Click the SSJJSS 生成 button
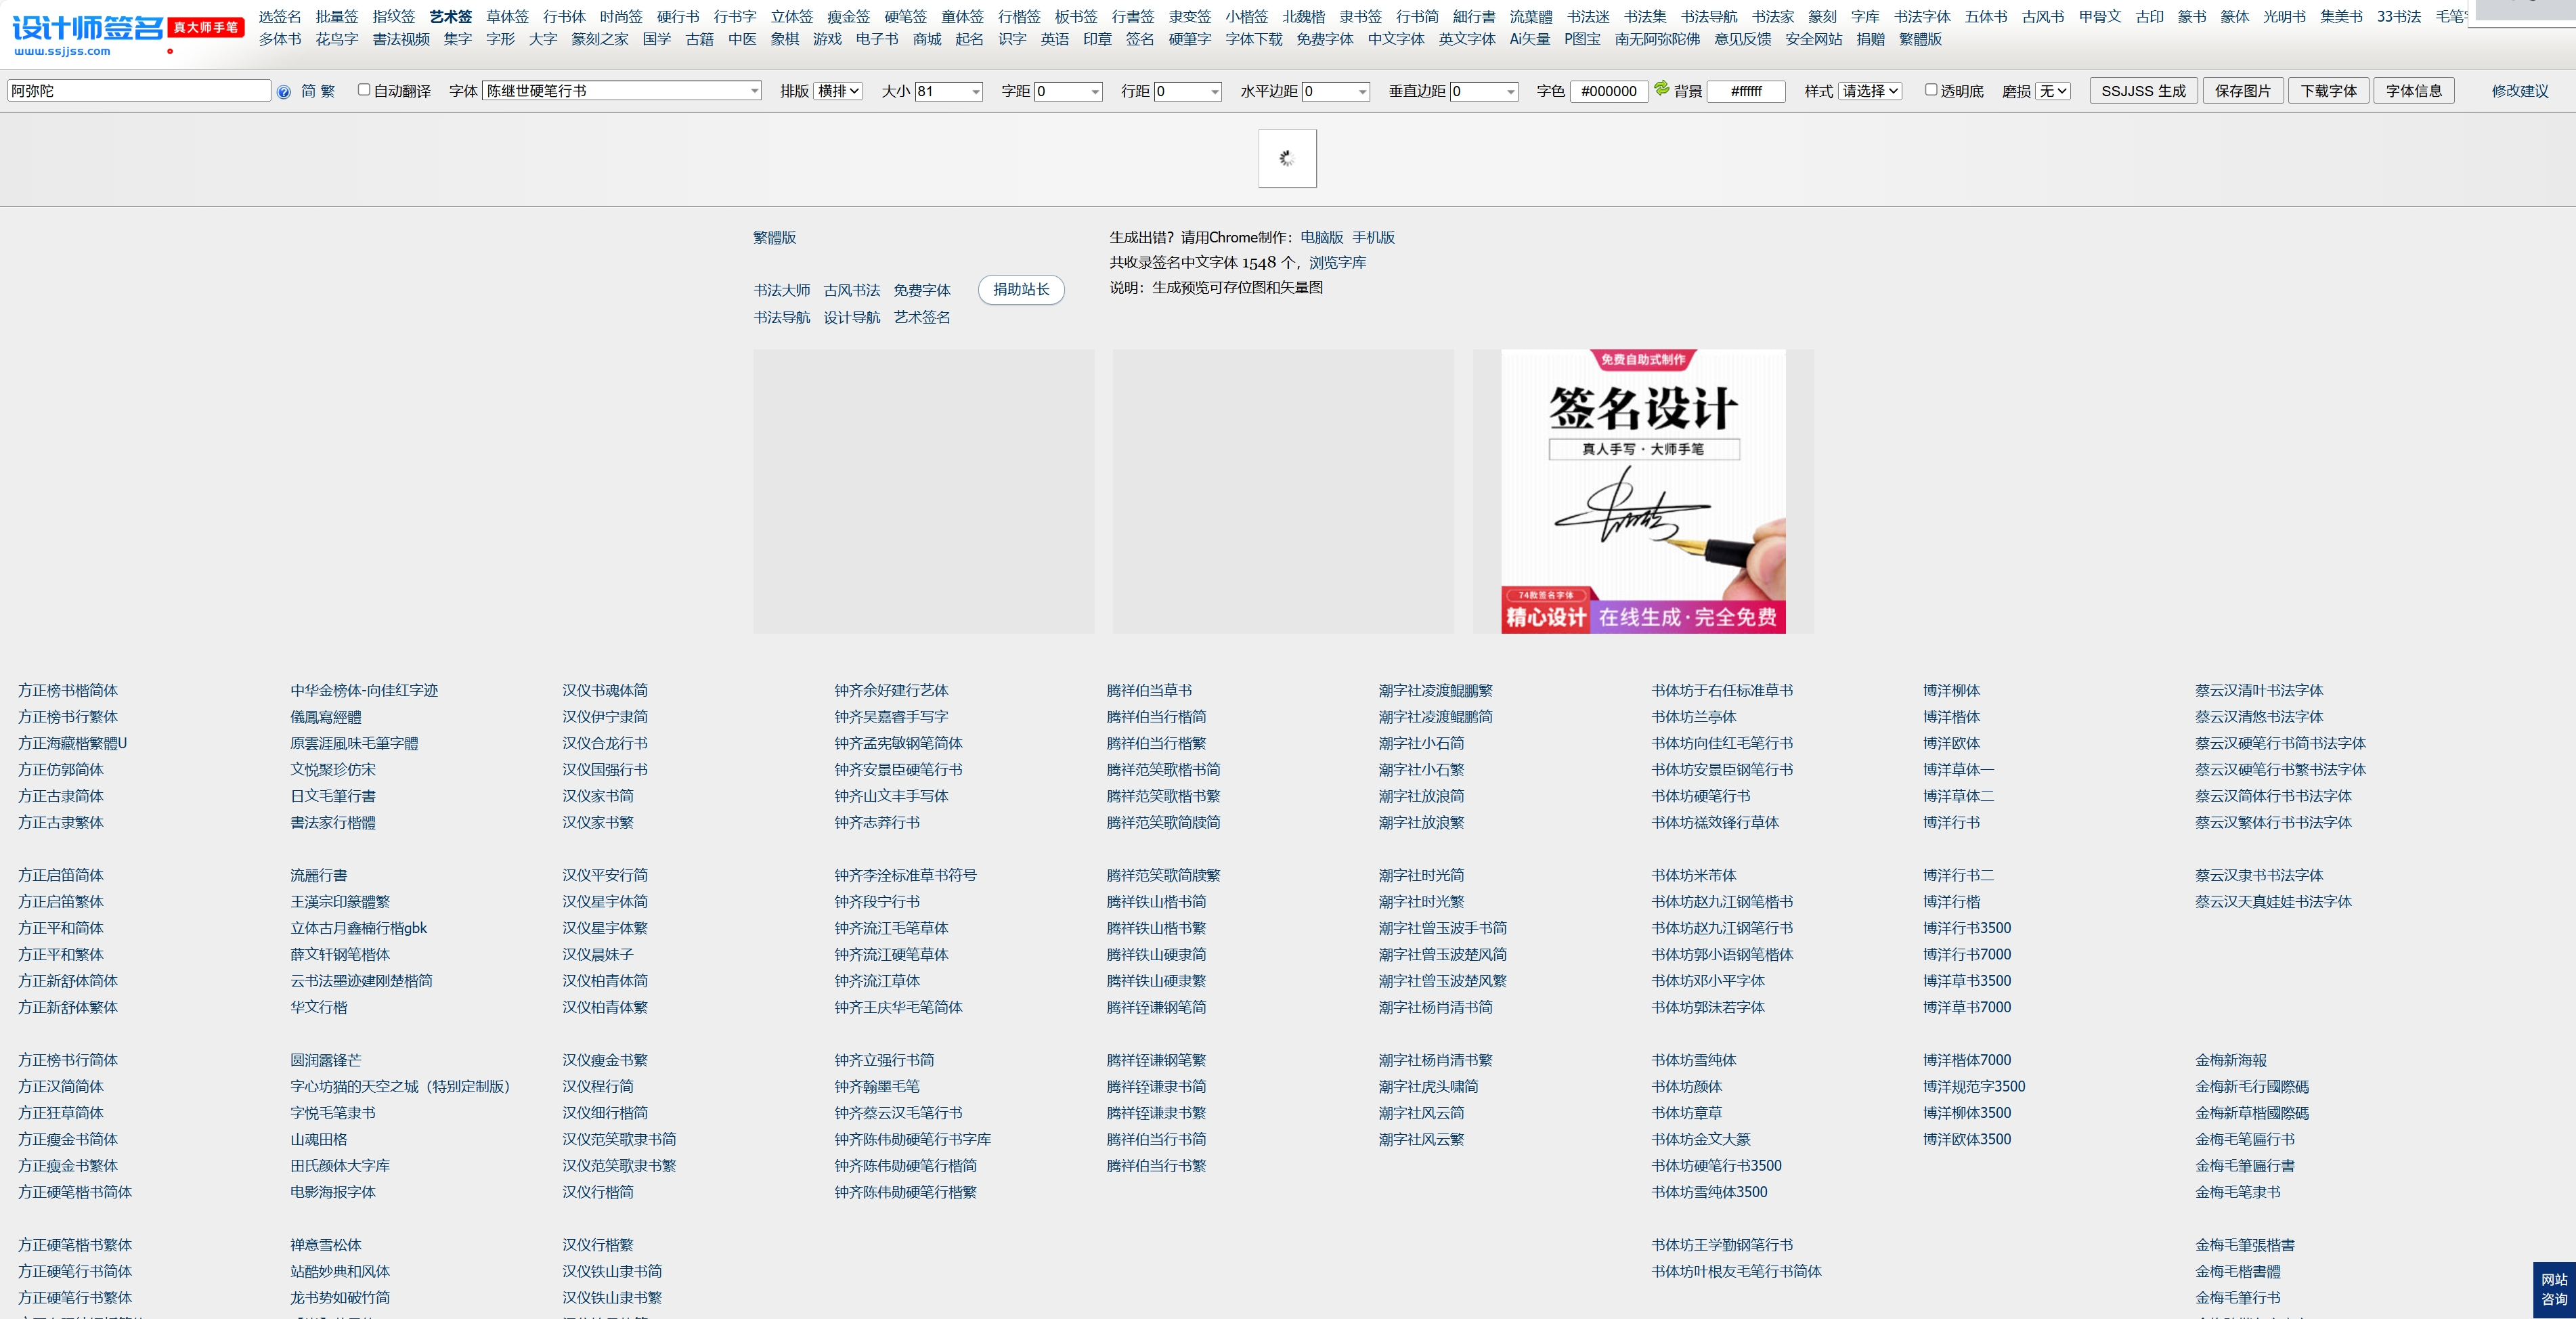 coord(2143,91)
